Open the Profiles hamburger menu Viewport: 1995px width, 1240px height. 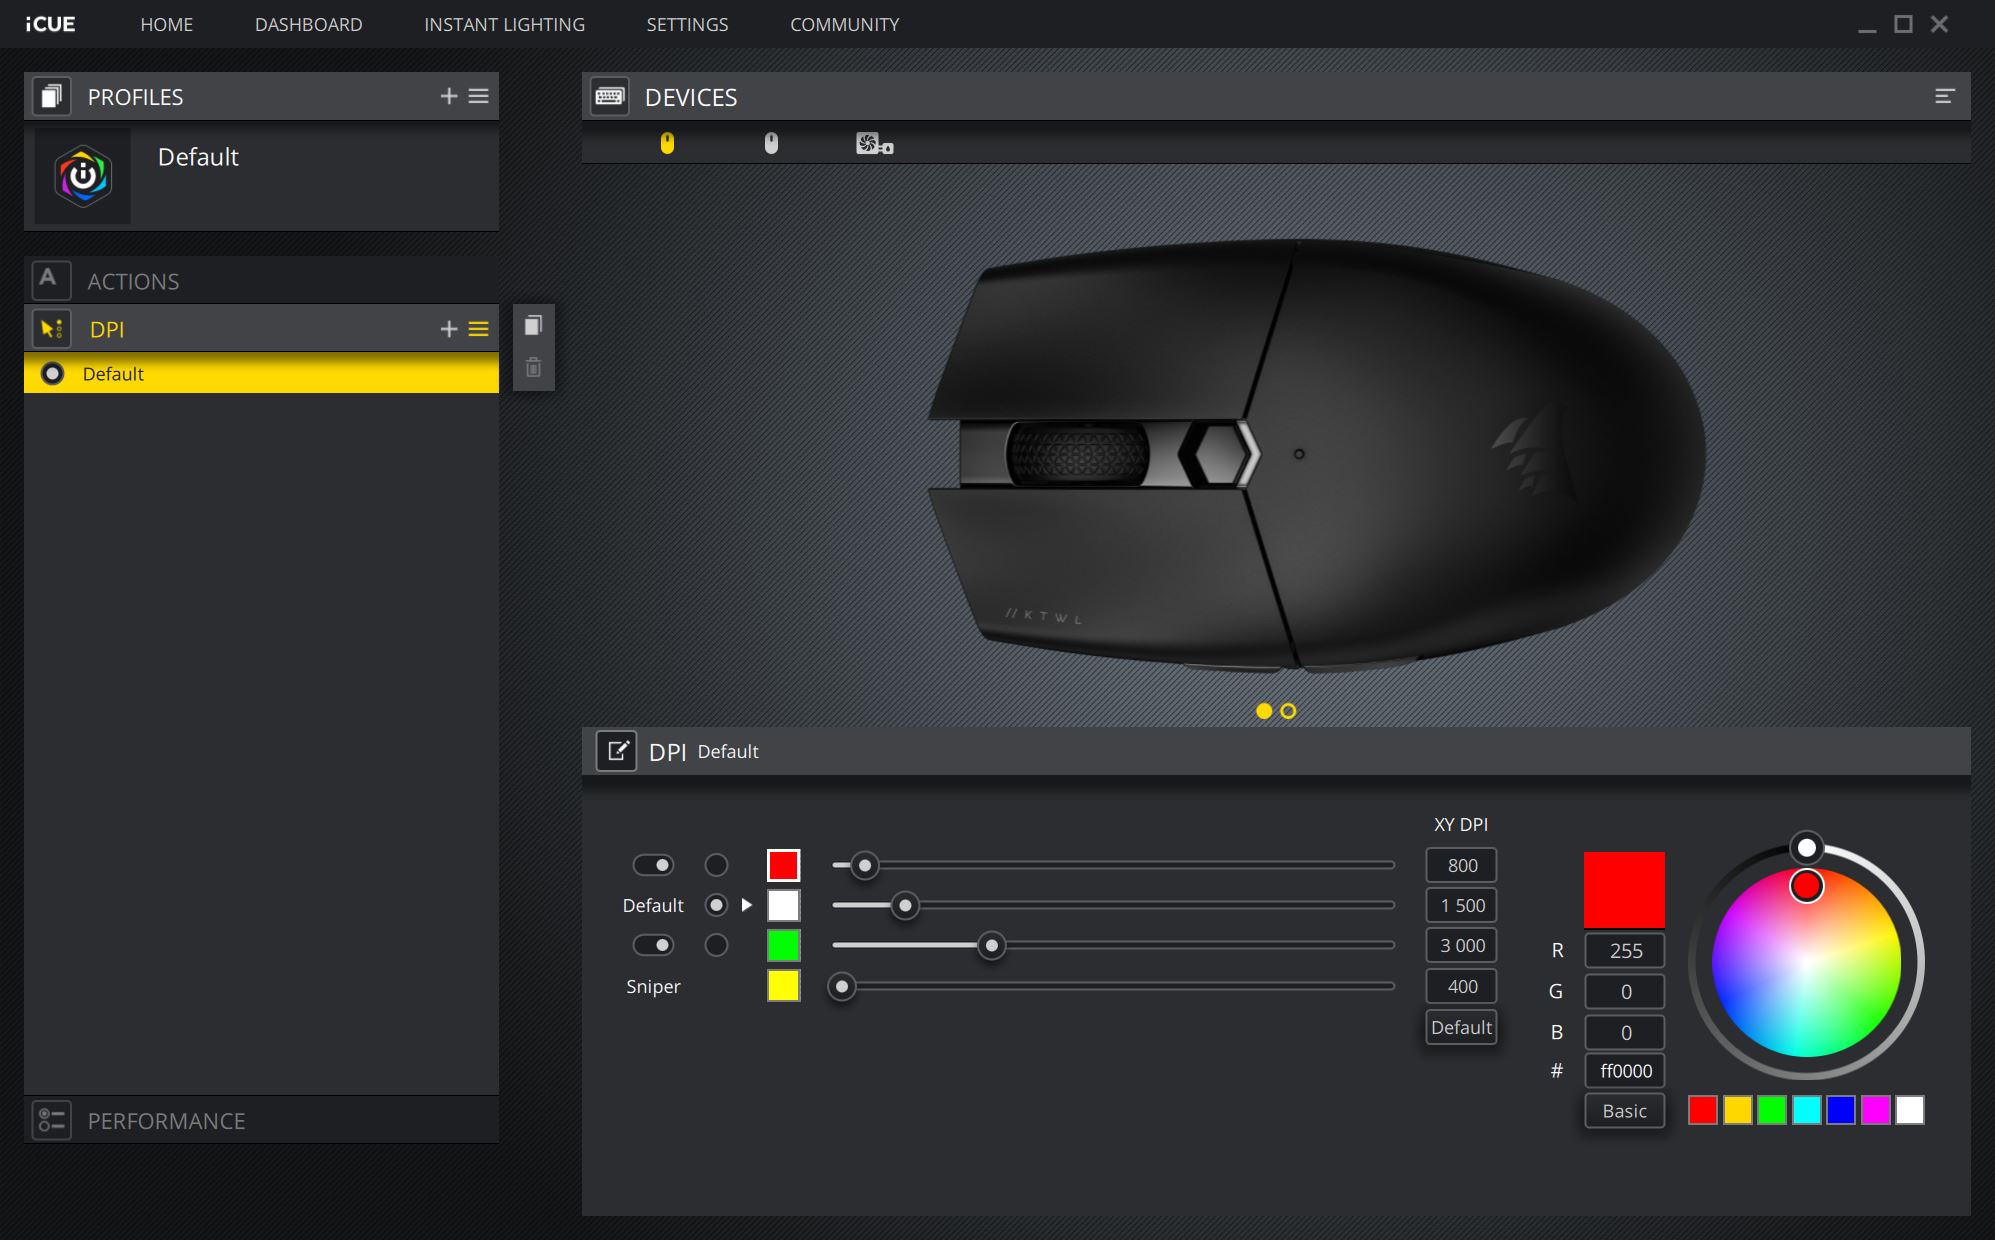(x=479, y=96)
